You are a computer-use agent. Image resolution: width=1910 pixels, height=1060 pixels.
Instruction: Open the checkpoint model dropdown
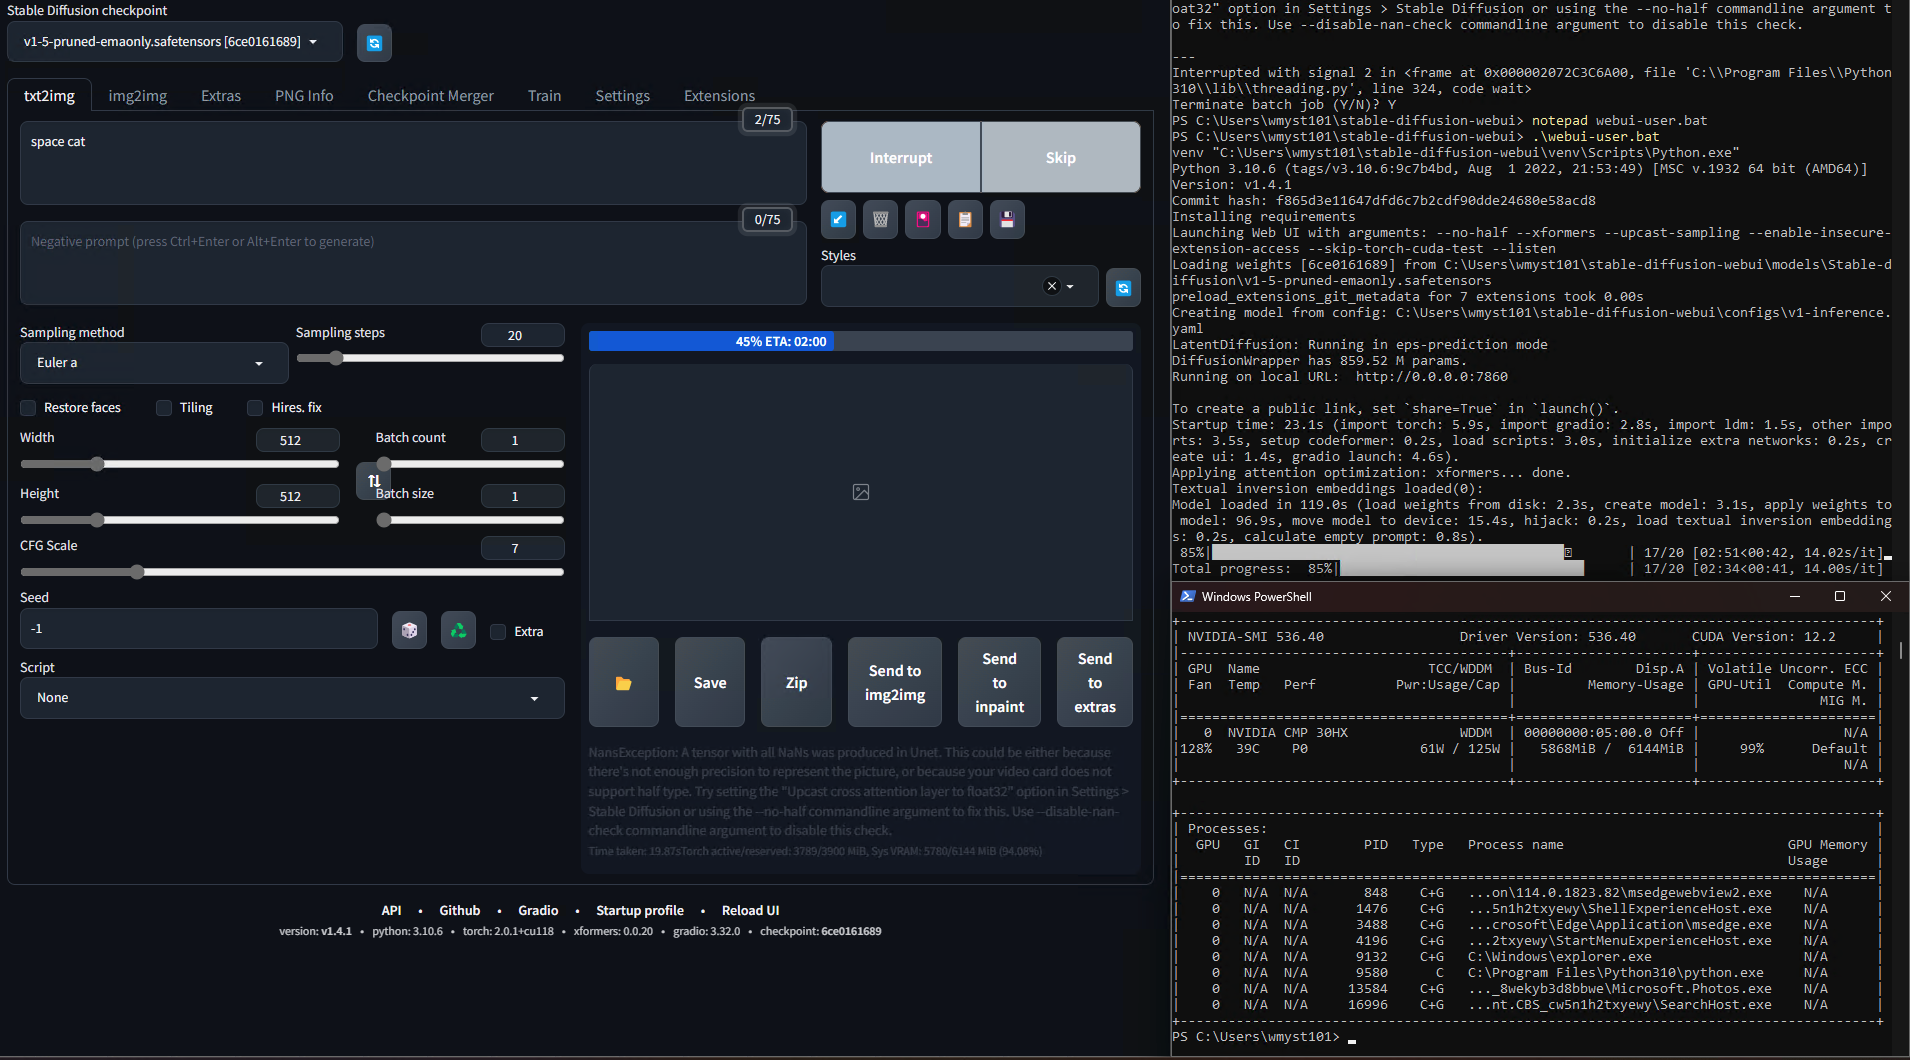174,42
